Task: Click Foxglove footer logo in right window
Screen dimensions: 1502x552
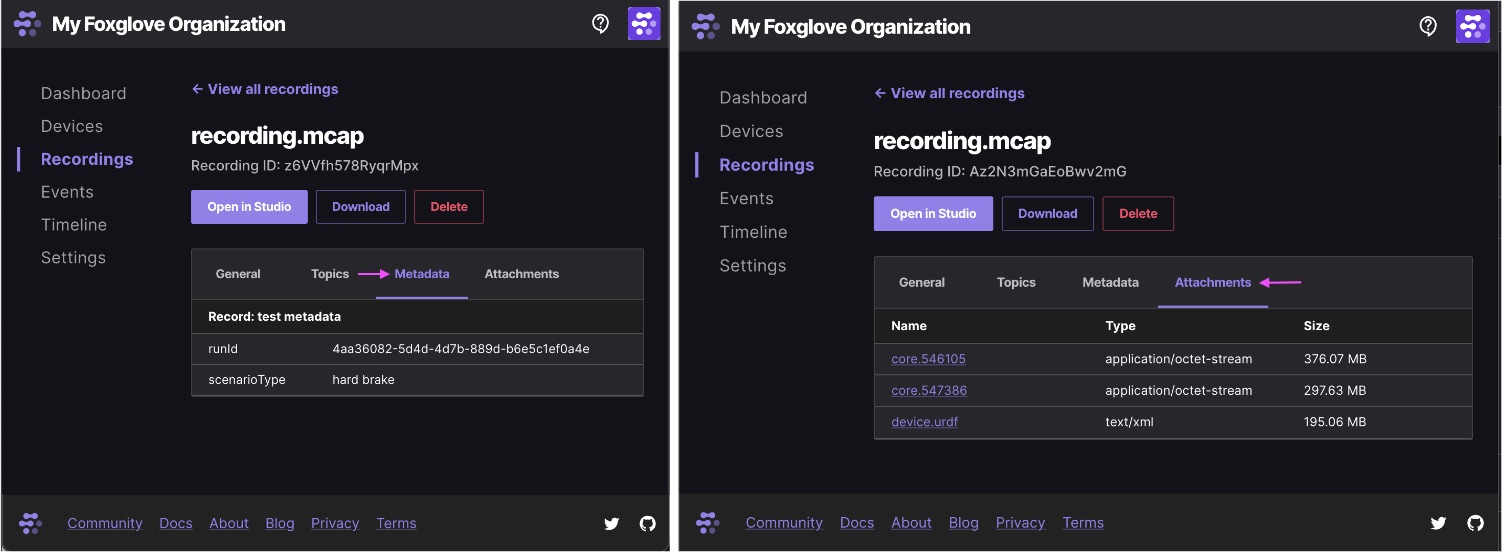Action: point(708,523)
